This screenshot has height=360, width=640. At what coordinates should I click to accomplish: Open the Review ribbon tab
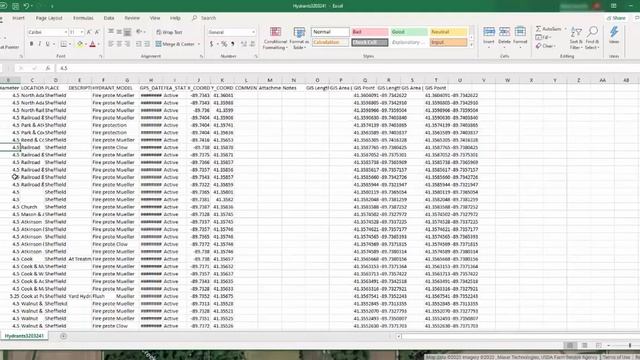click(132, 18)
